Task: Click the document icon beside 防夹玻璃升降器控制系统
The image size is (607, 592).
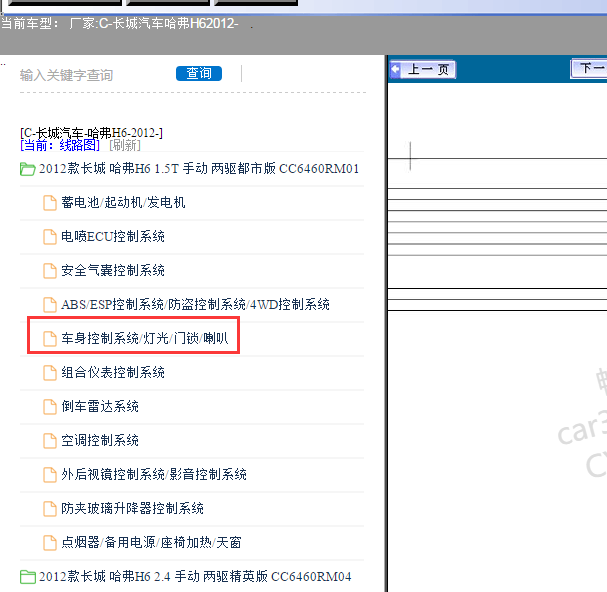Action: click(50, 509)
